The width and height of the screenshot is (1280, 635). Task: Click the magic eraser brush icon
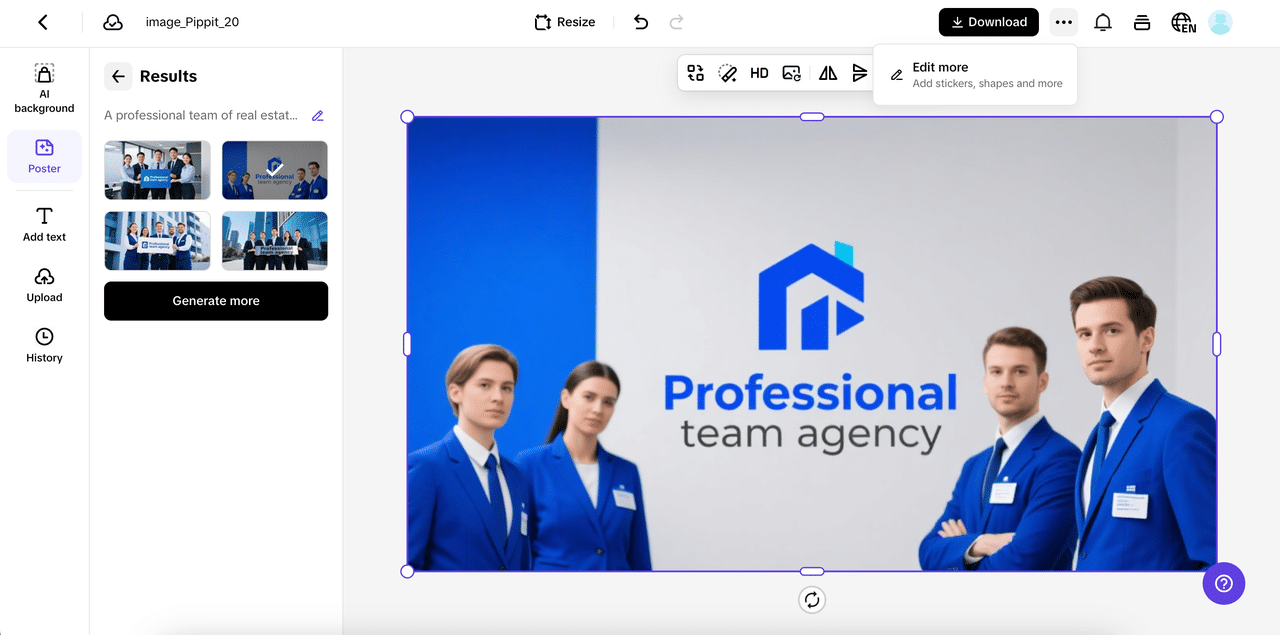(x=728, y=73)
